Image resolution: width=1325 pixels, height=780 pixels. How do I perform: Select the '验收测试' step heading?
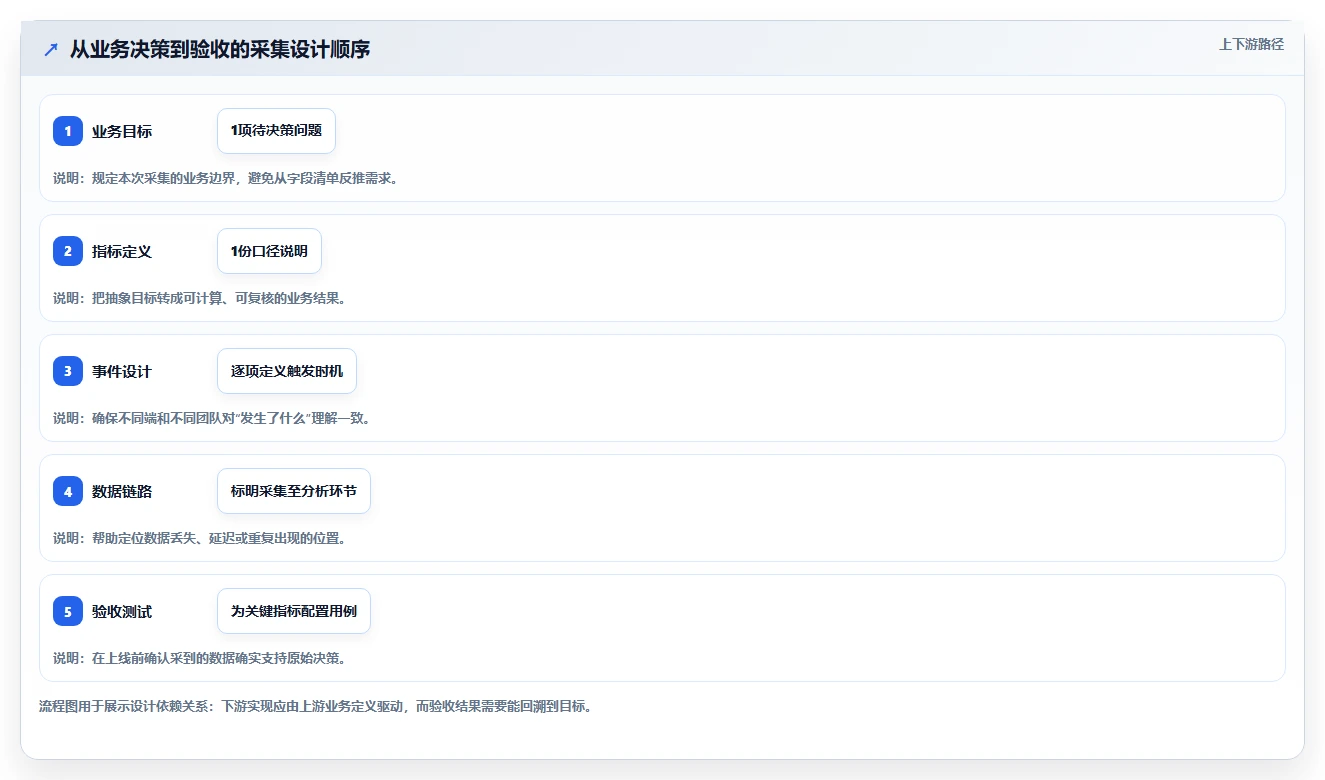122,611
